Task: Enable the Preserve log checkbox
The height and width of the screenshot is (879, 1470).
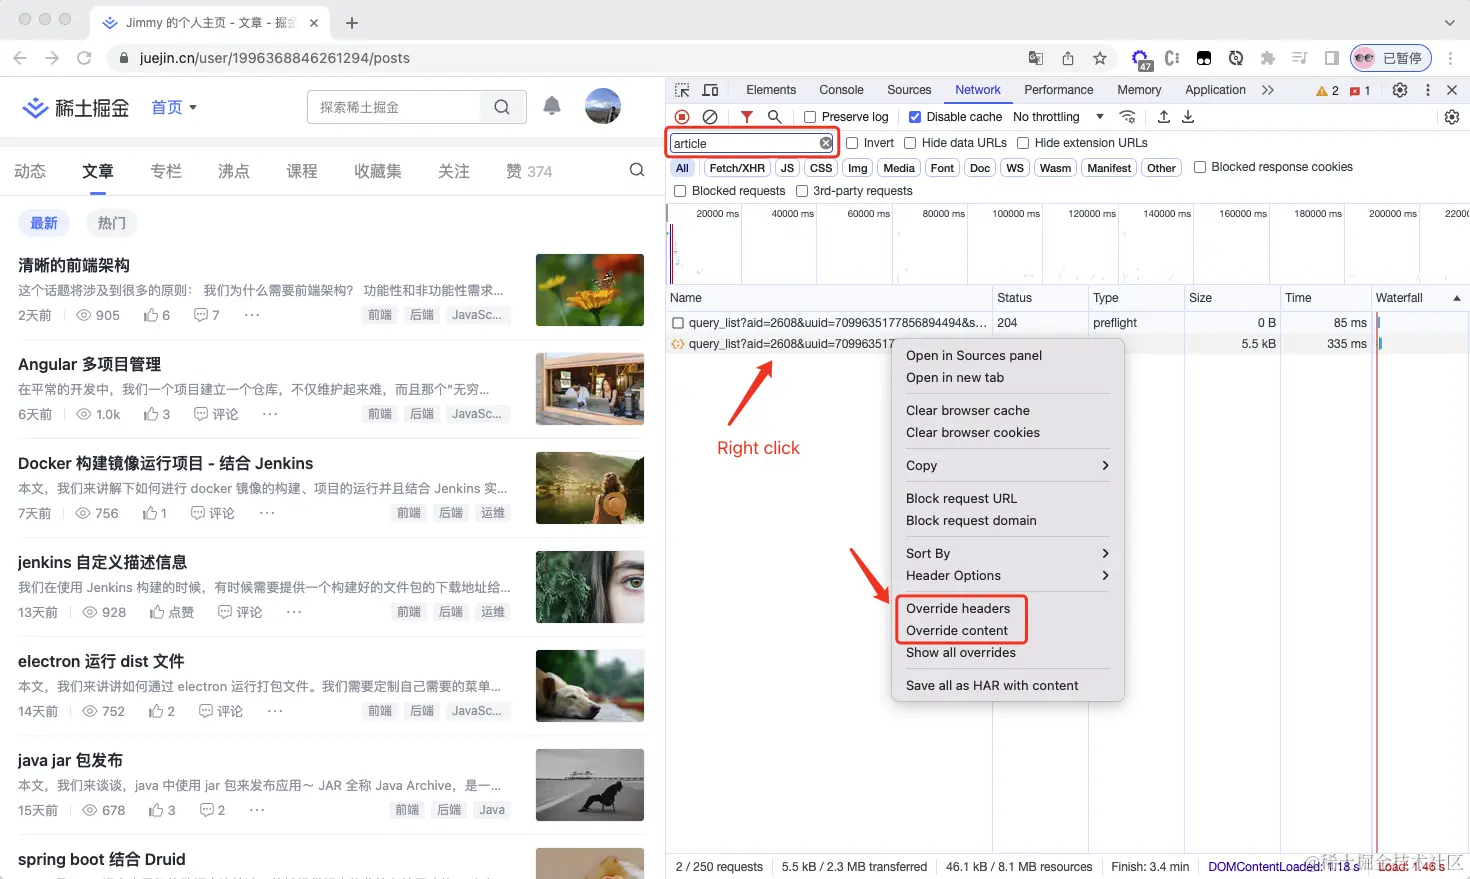Action: [810, 117]
